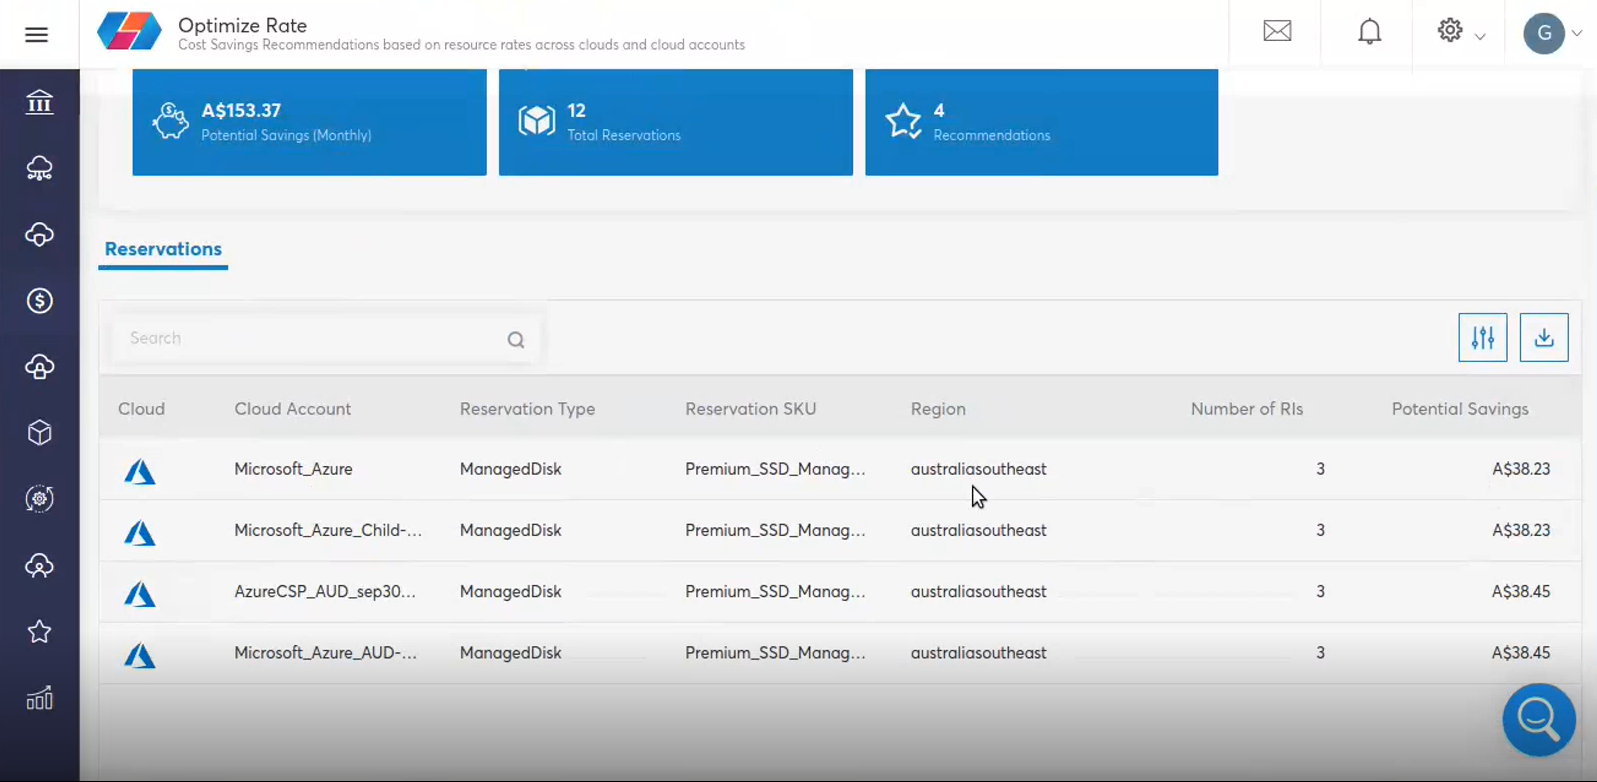Click the search magnifier icon
Viewport: 1597px width, 782px height.
[516, 340]
